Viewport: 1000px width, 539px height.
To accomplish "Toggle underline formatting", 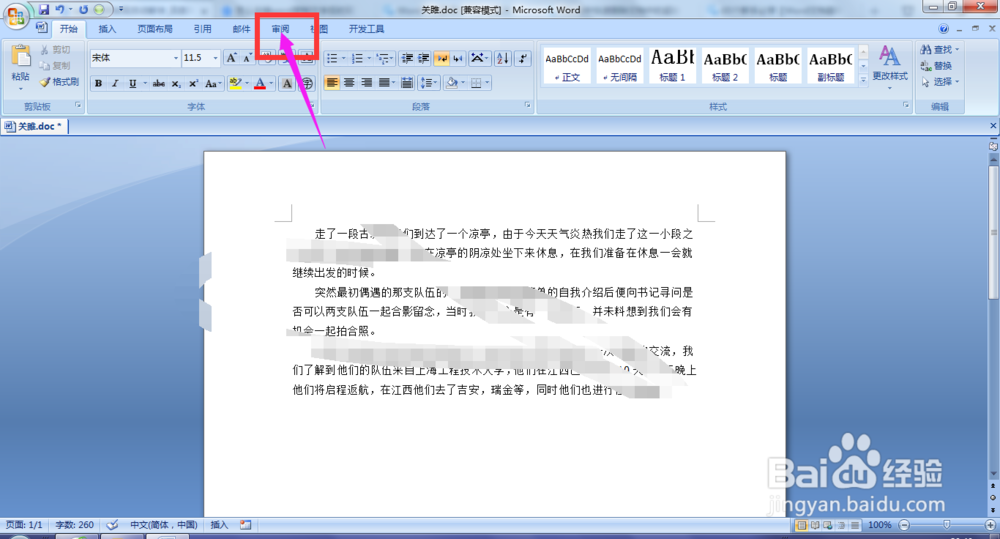I will click(x=132, y=84).
